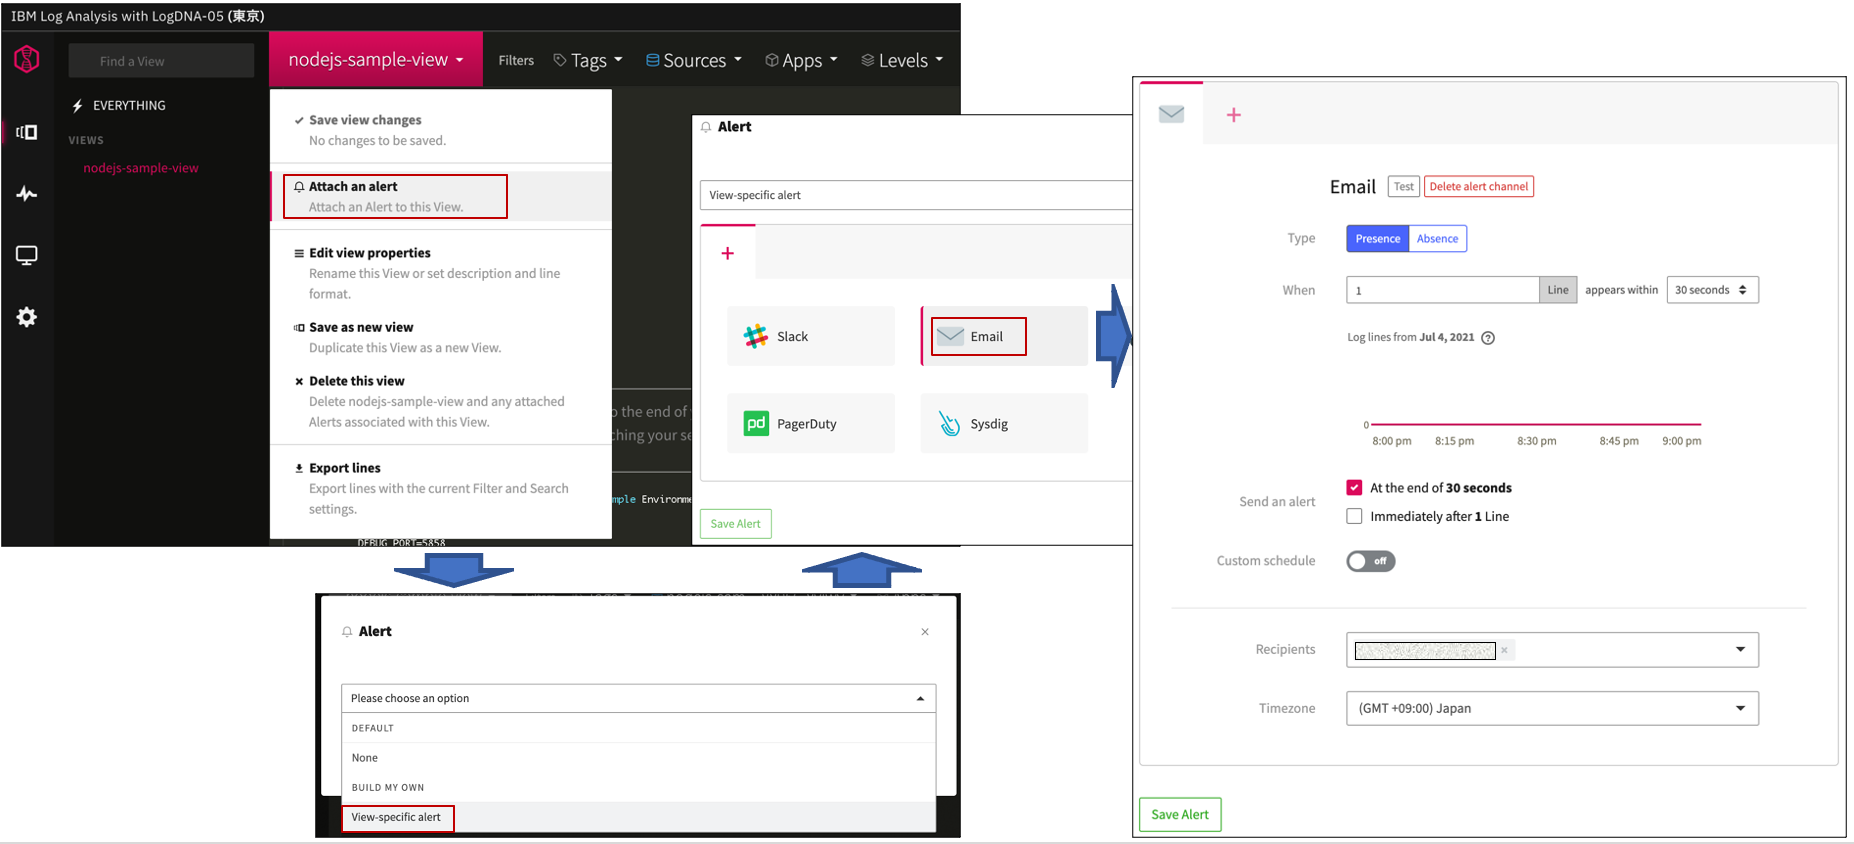Click Delete alert channel button

tap(1478, 187)
